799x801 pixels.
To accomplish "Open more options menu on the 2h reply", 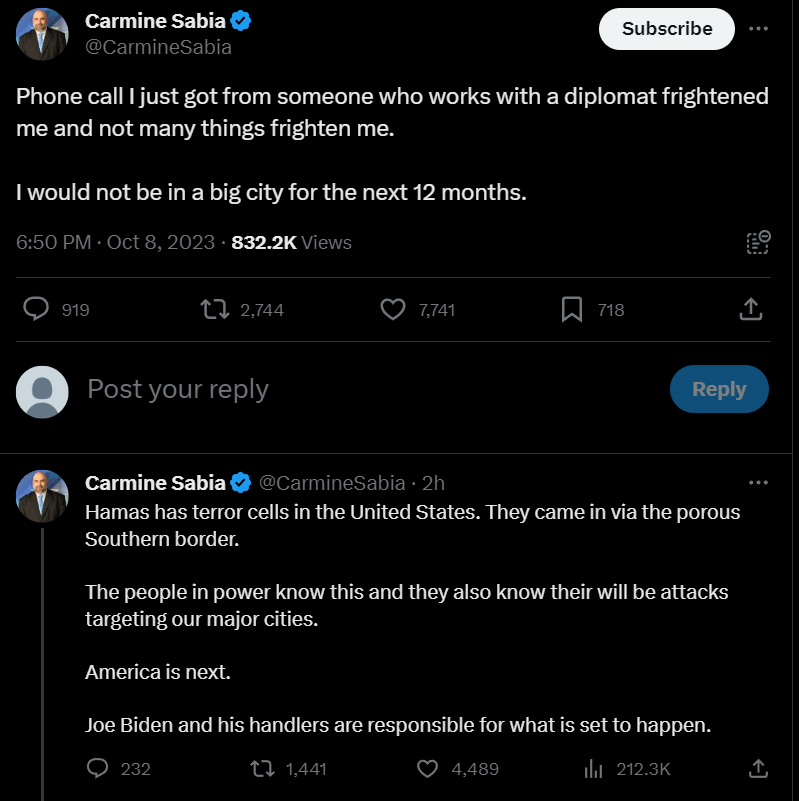I will 758,482.
